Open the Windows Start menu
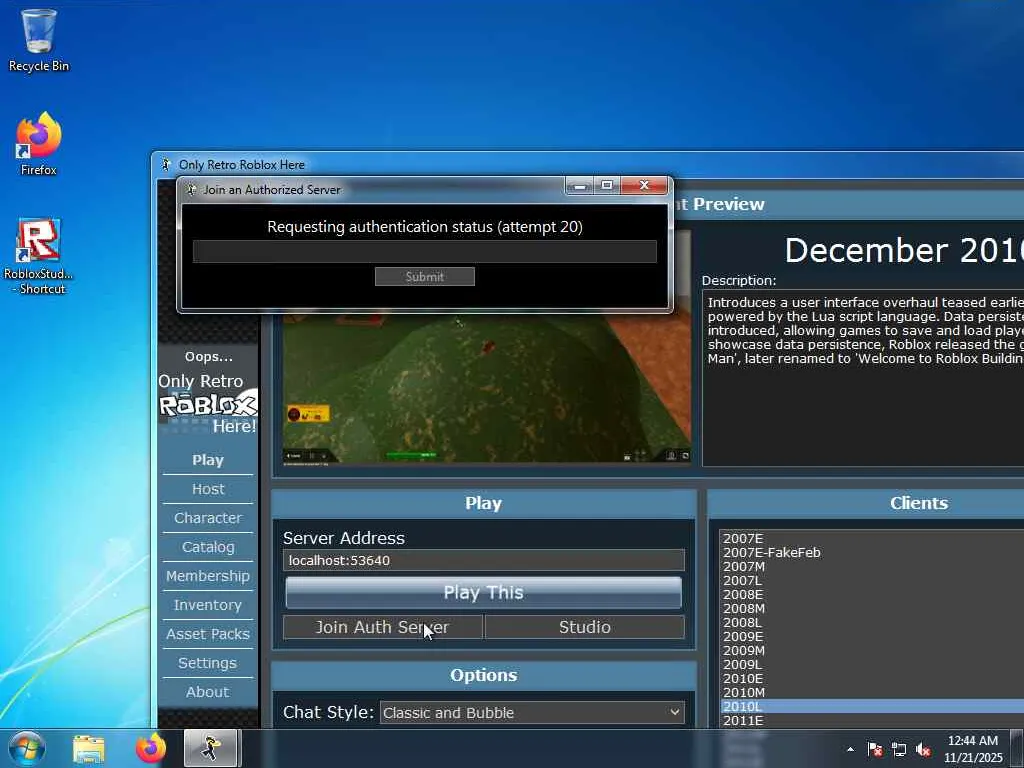The height and width of the screenshot is (768, 1024). pos(27,748)
